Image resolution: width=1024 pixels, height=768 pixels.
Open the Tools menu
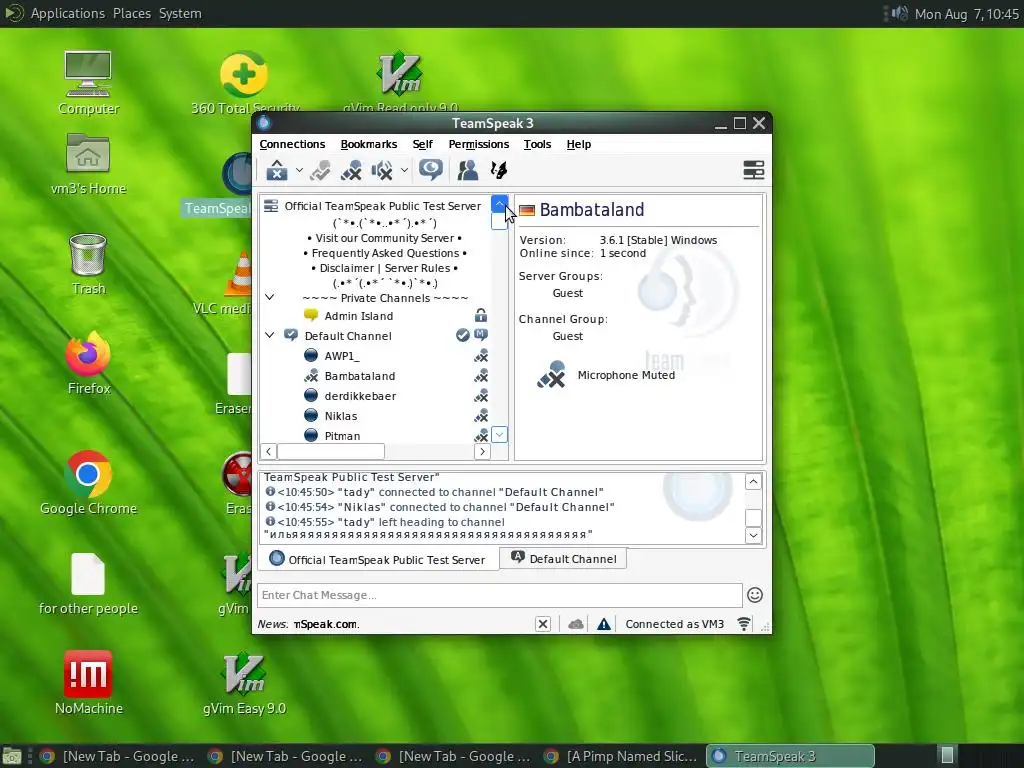pos(537,144)
